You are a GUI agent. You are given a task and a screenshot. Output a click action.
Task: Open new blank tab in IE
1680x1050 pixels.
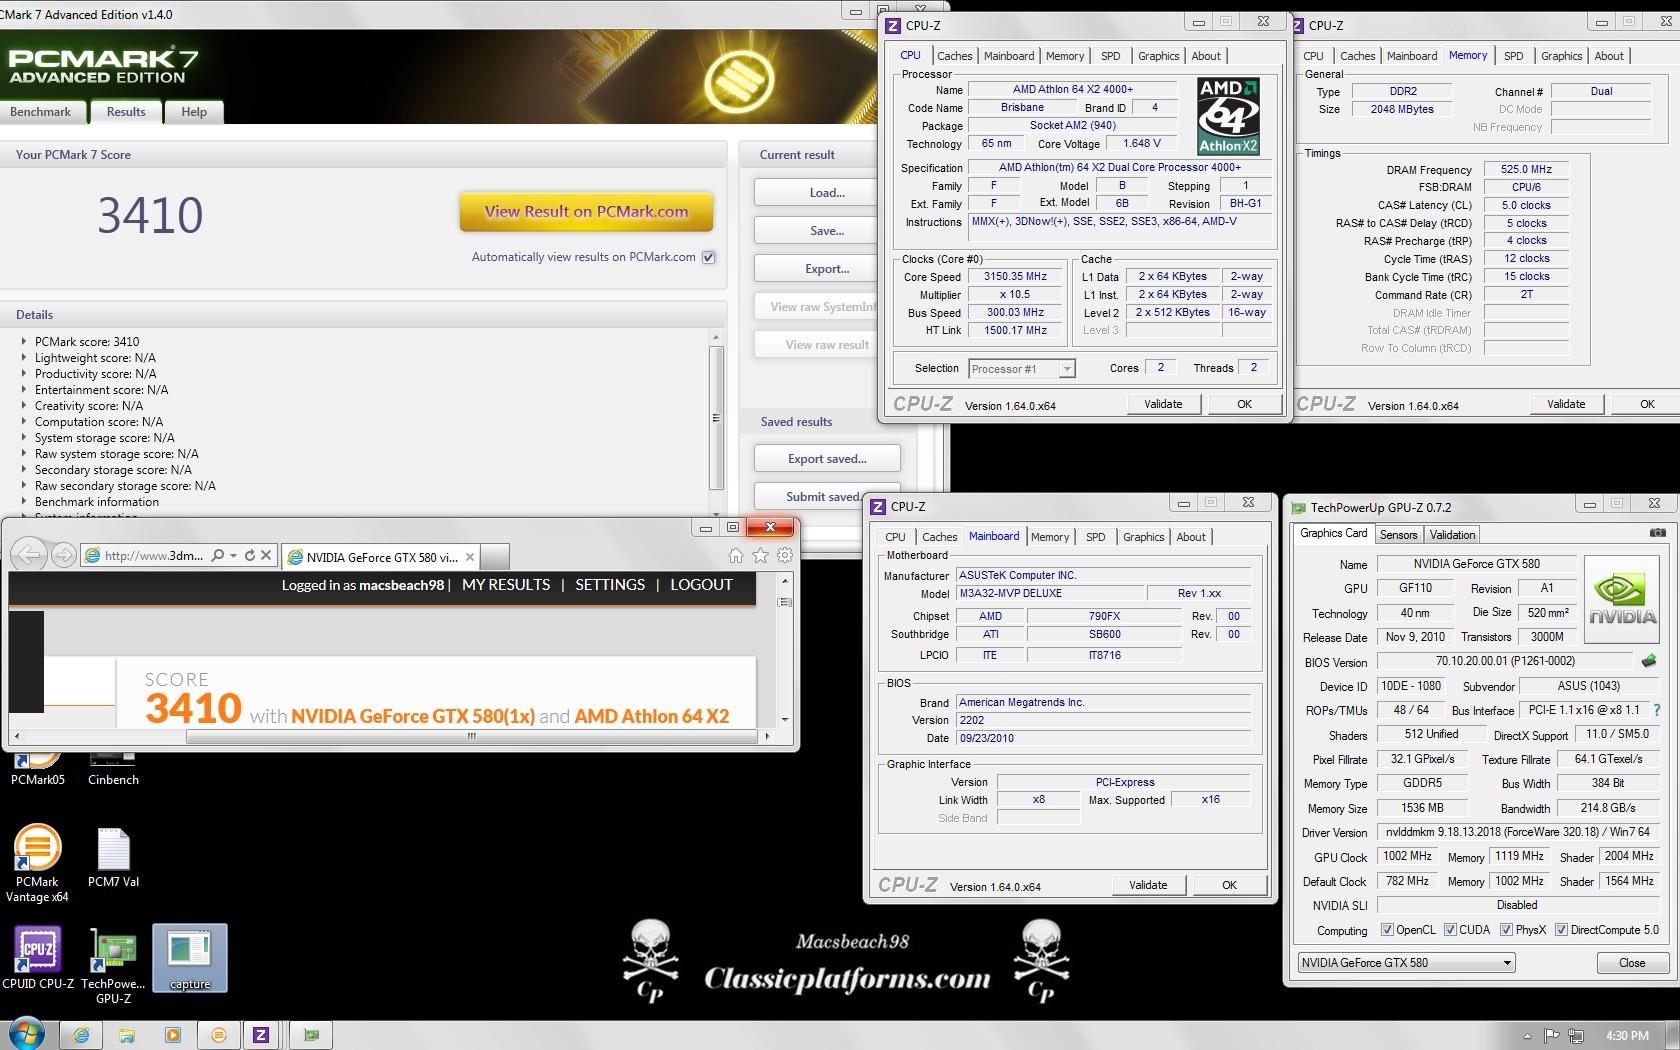pyautogui.click(x=495, y=556)
